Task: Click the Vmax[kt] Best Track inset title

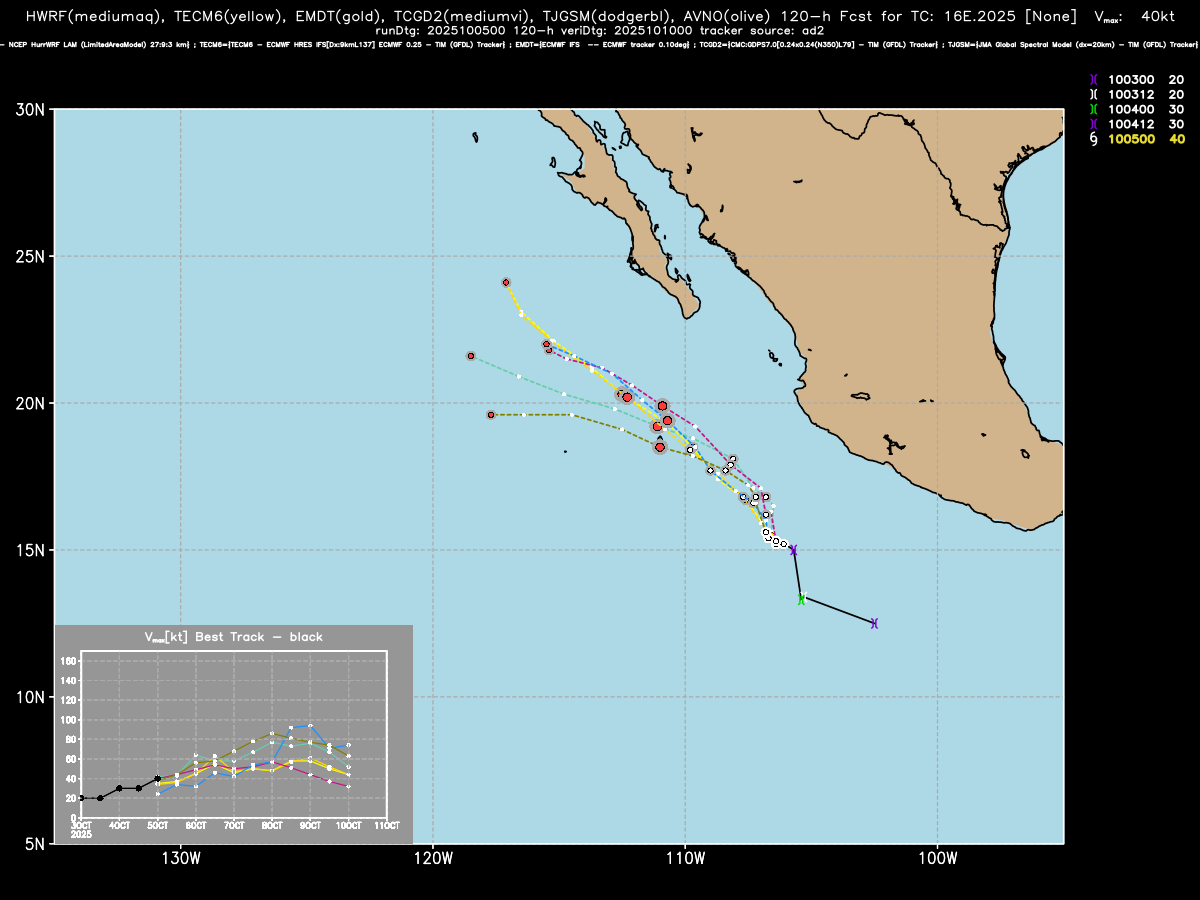Action: click(x=234, y=637)
